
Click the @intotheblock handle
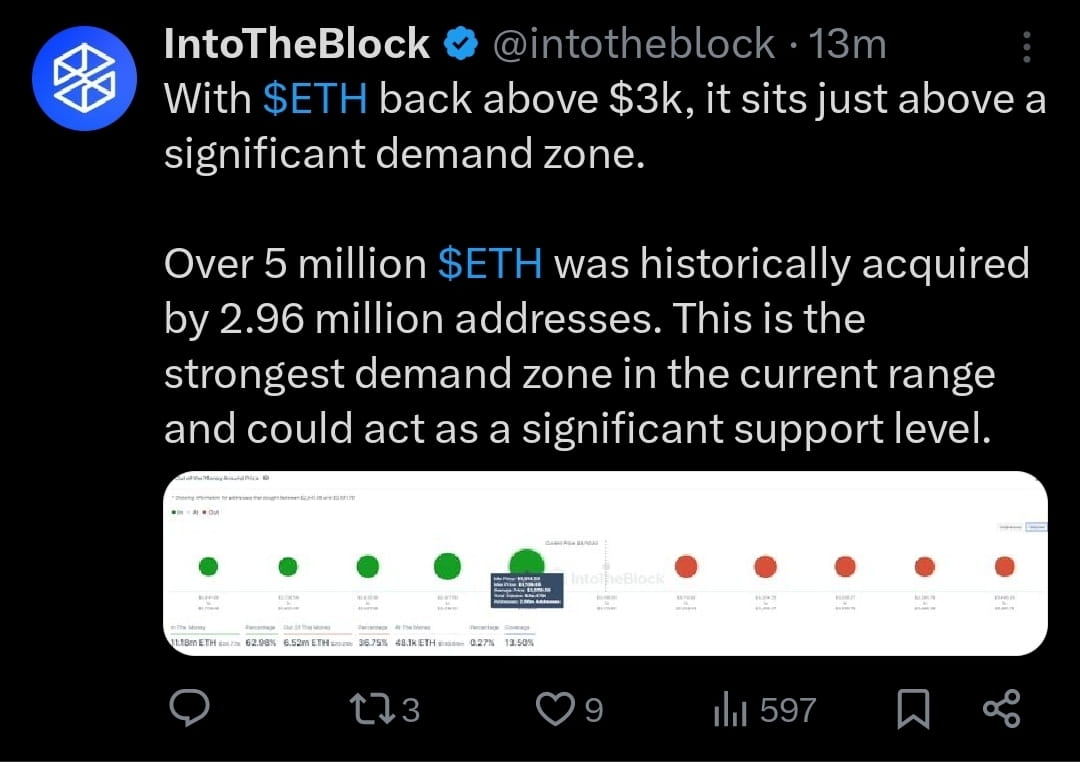pyautogui.click(x=634, y=42)
